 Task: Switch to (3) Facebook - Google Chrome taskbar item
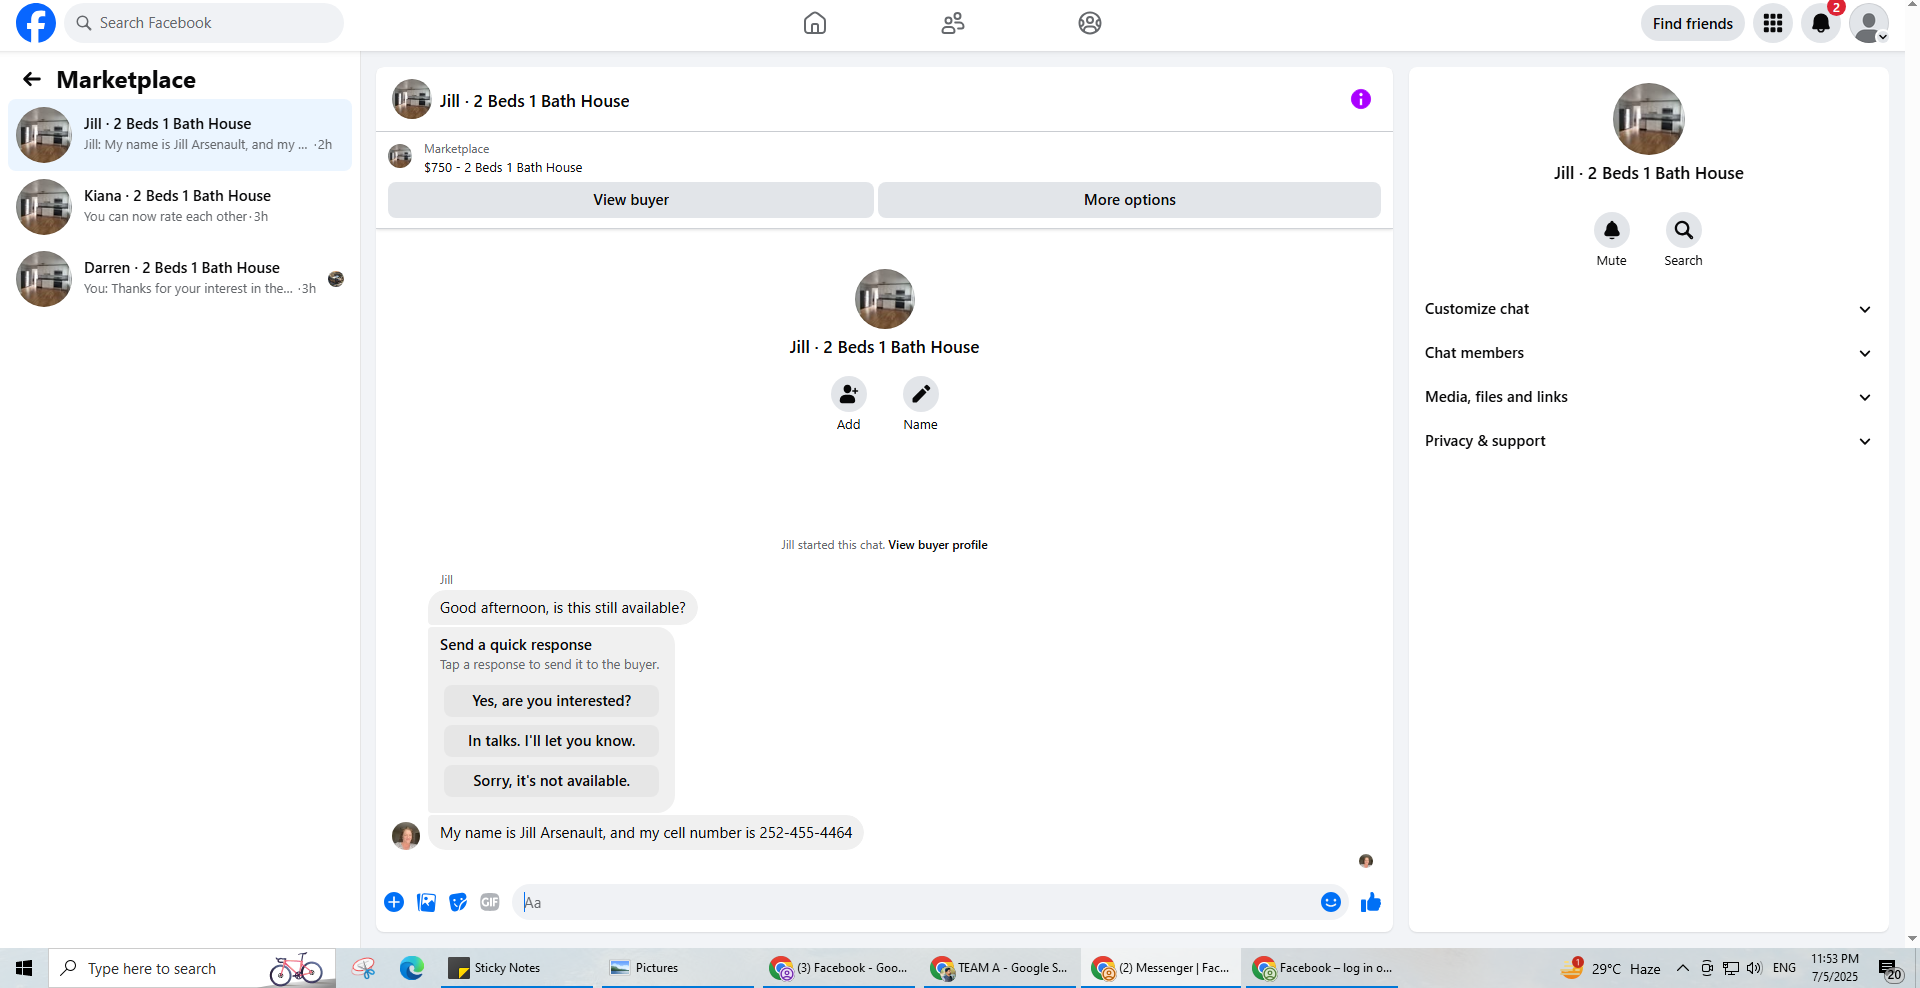point(839,968)
